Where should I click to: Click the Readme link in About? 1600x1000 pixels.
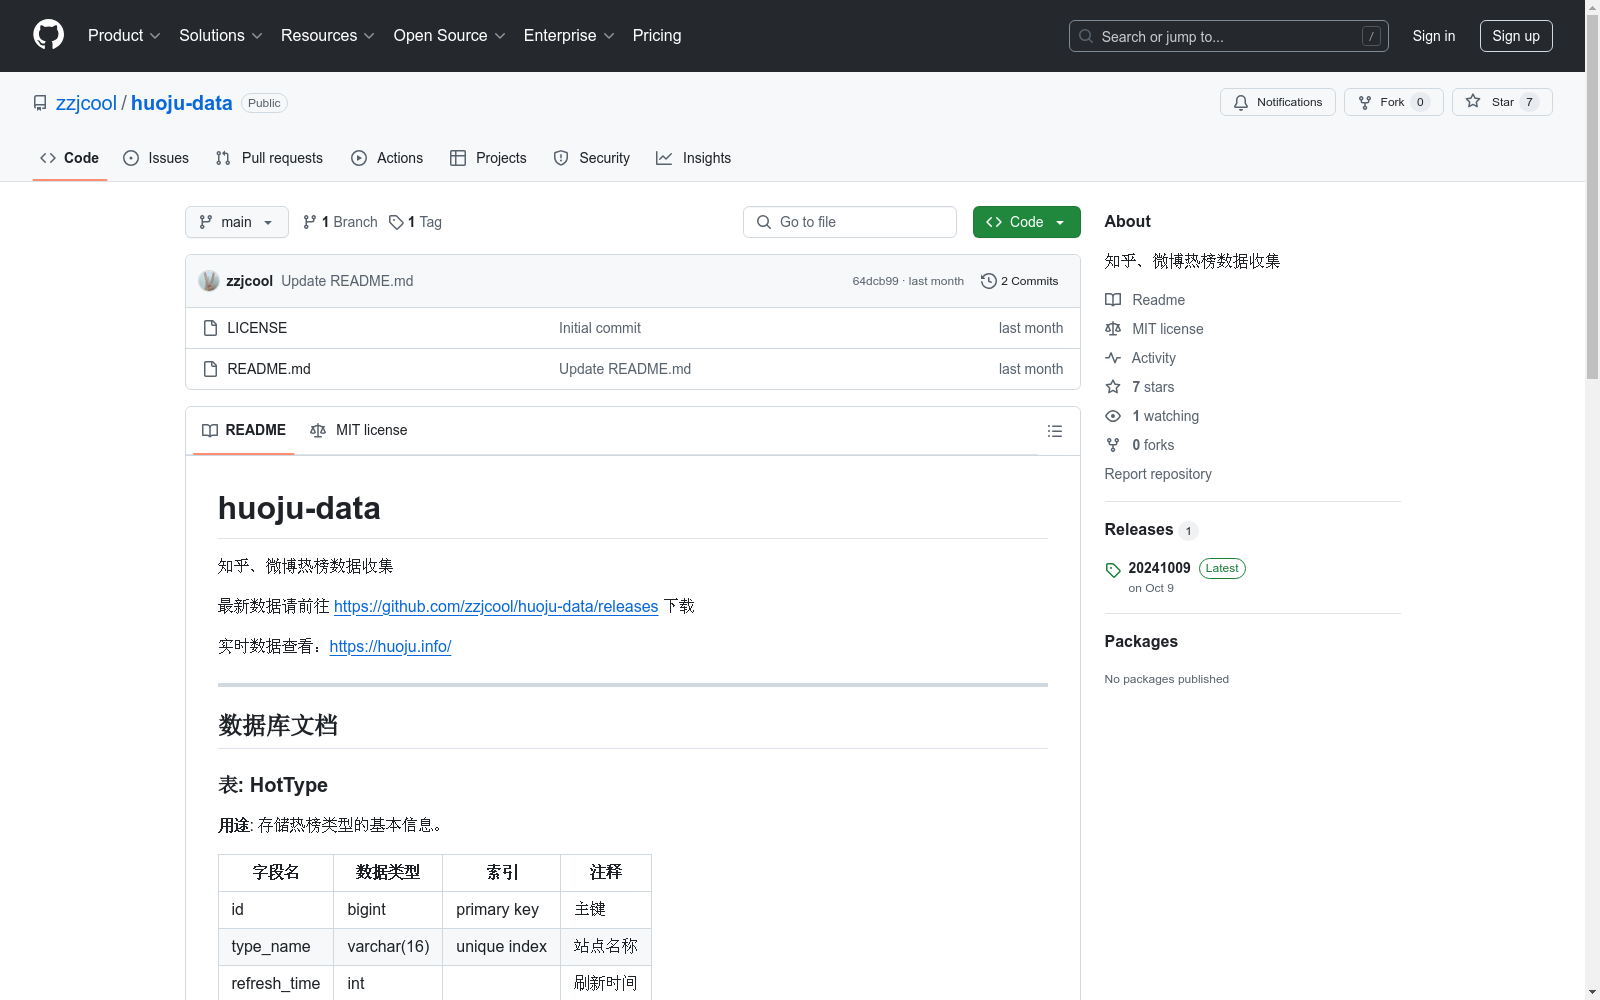click(1158, 300)
